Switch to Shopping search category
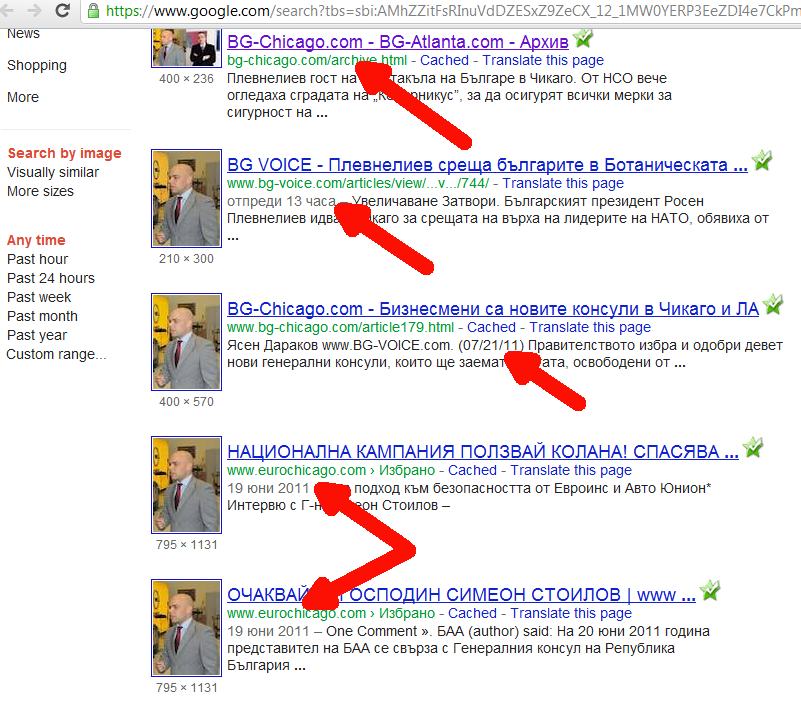The height and width of the screenshot is (701, 801). (x=37, y=65)
